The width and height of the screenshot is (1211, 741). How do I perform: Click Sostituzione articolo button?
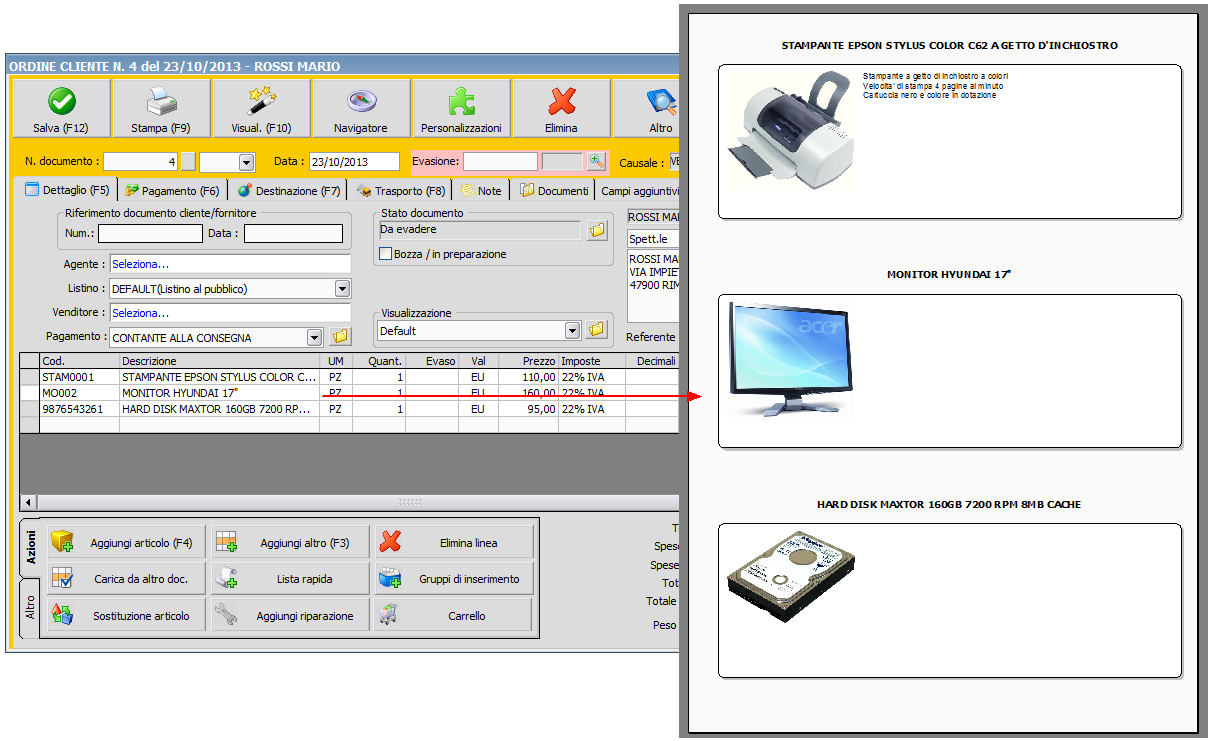pos(127,615)
